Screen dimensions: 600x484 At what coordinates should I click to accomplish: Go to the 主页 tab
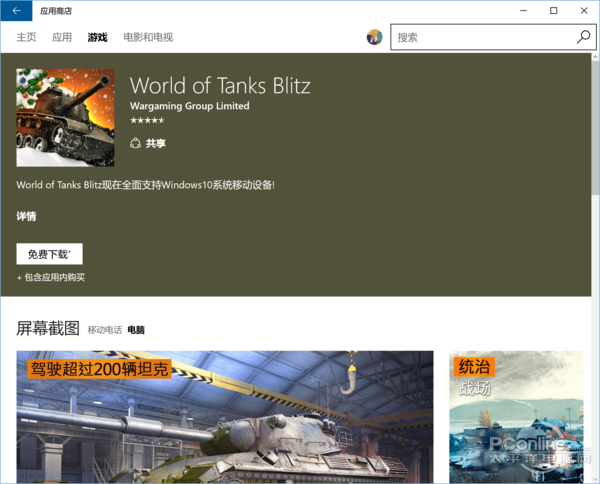tap(26, 37)
